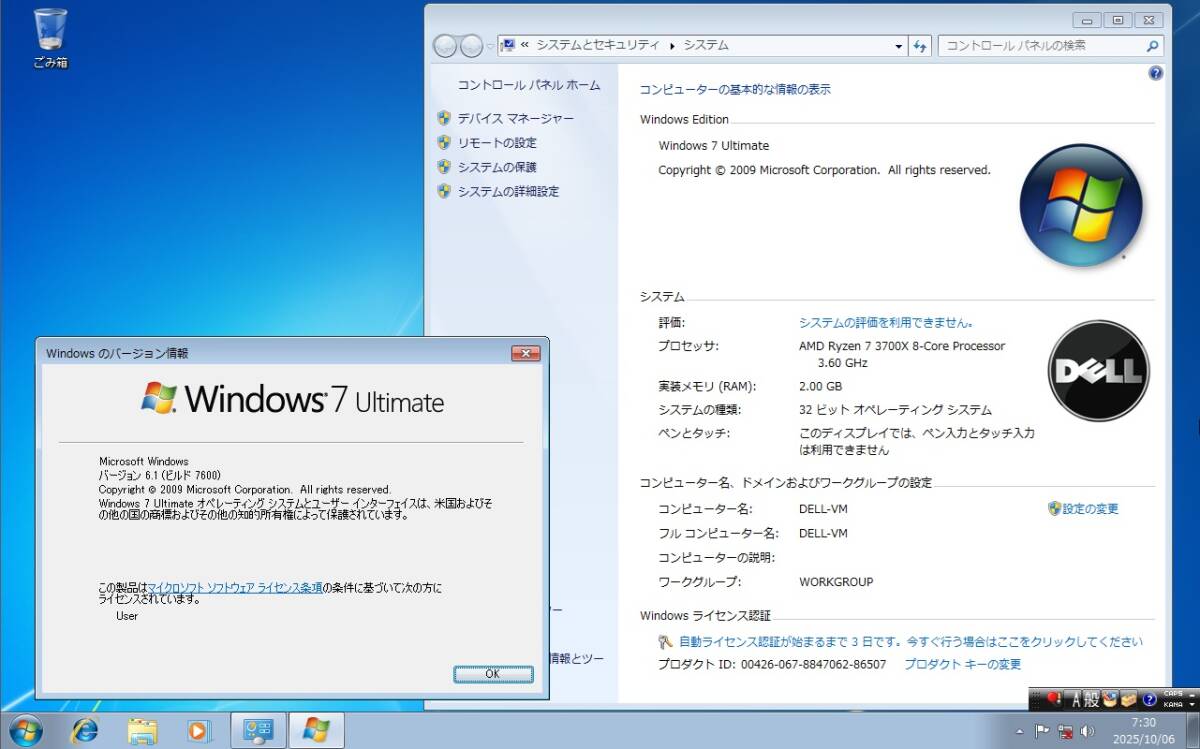Click the shield icon beside デバイス マネージャー

[444, 118]
